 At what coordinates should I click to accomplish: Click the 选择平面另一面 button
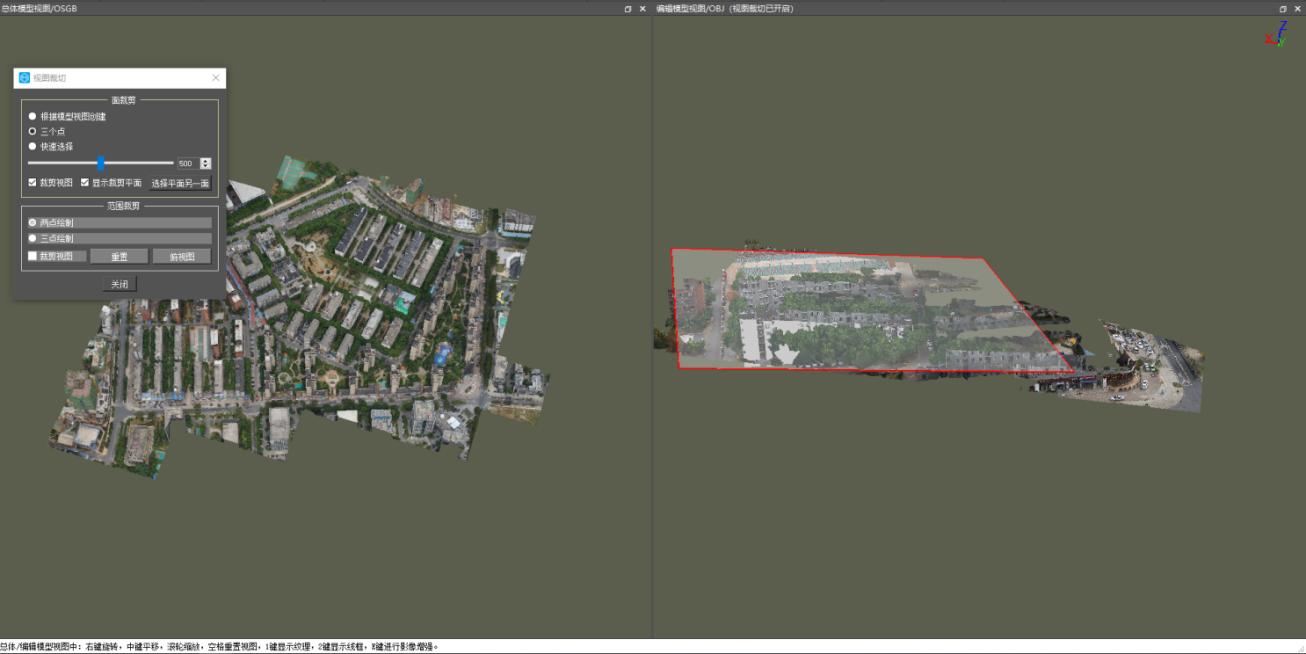point(180,183)
